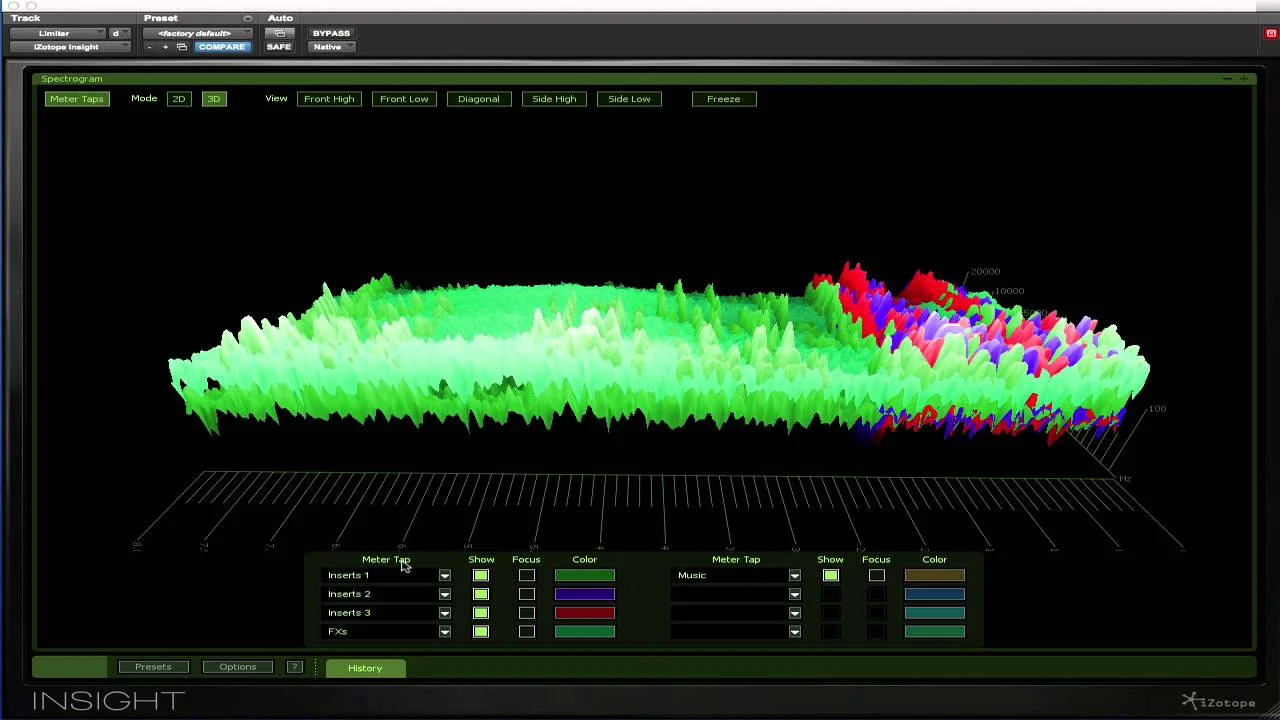This screenshot has width=1280, height=720.
Task: Open the Meter Taps panel
Action: pos(76,98)
